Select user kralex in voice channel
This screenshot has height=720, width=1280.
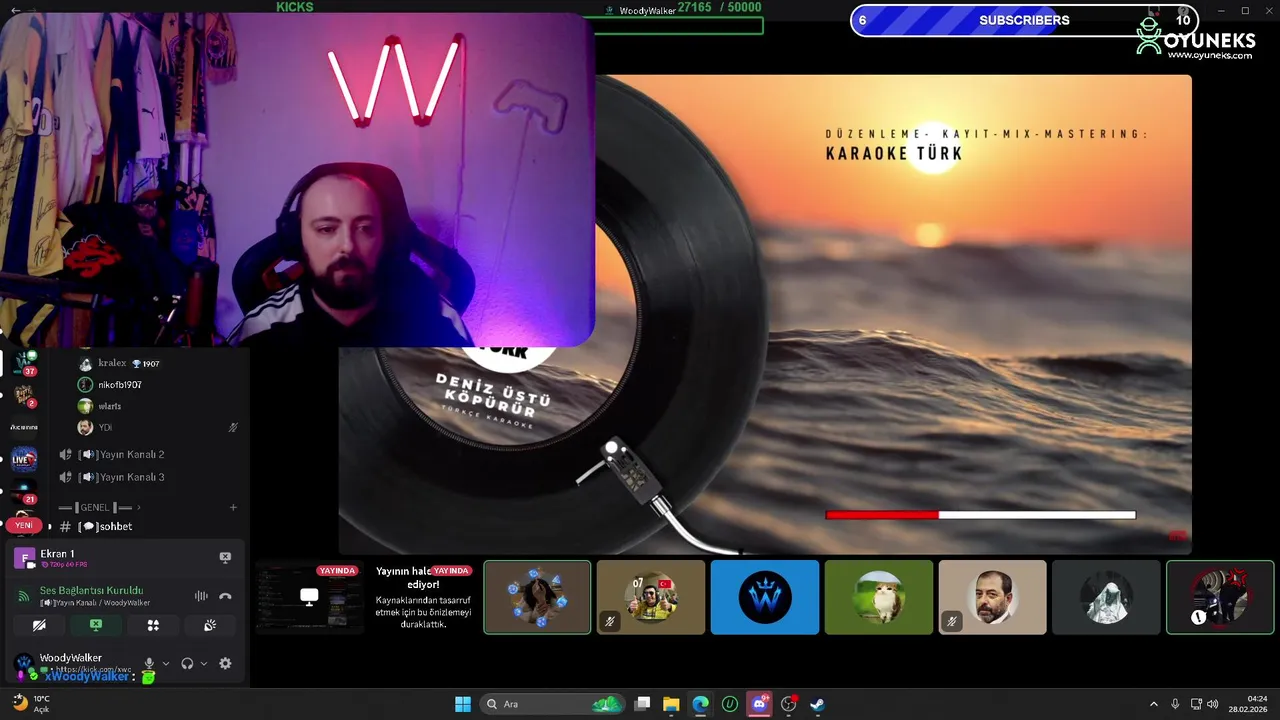click(112, 364)
